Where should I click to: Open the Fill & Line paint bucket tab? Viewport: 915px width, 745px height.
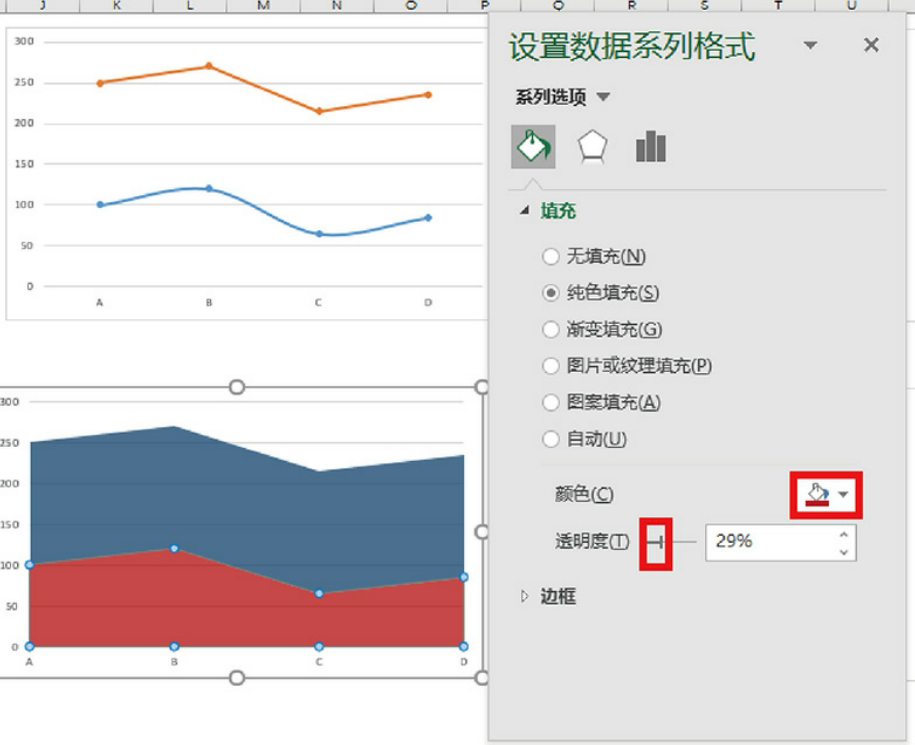[x=533, y=147]
